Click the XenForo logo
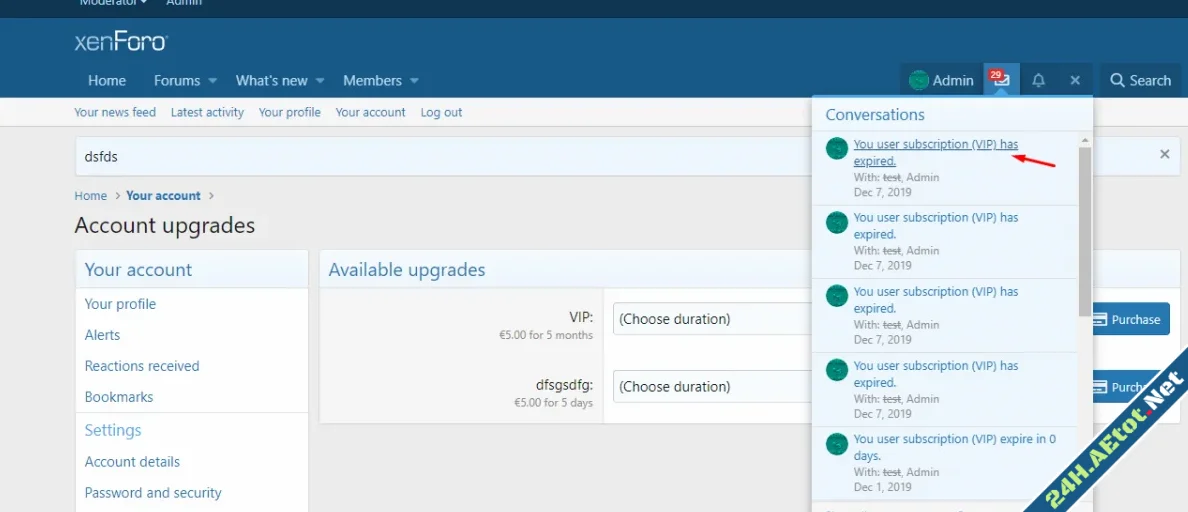Viewport: 1188px width, 512px height. pos(121,42)
